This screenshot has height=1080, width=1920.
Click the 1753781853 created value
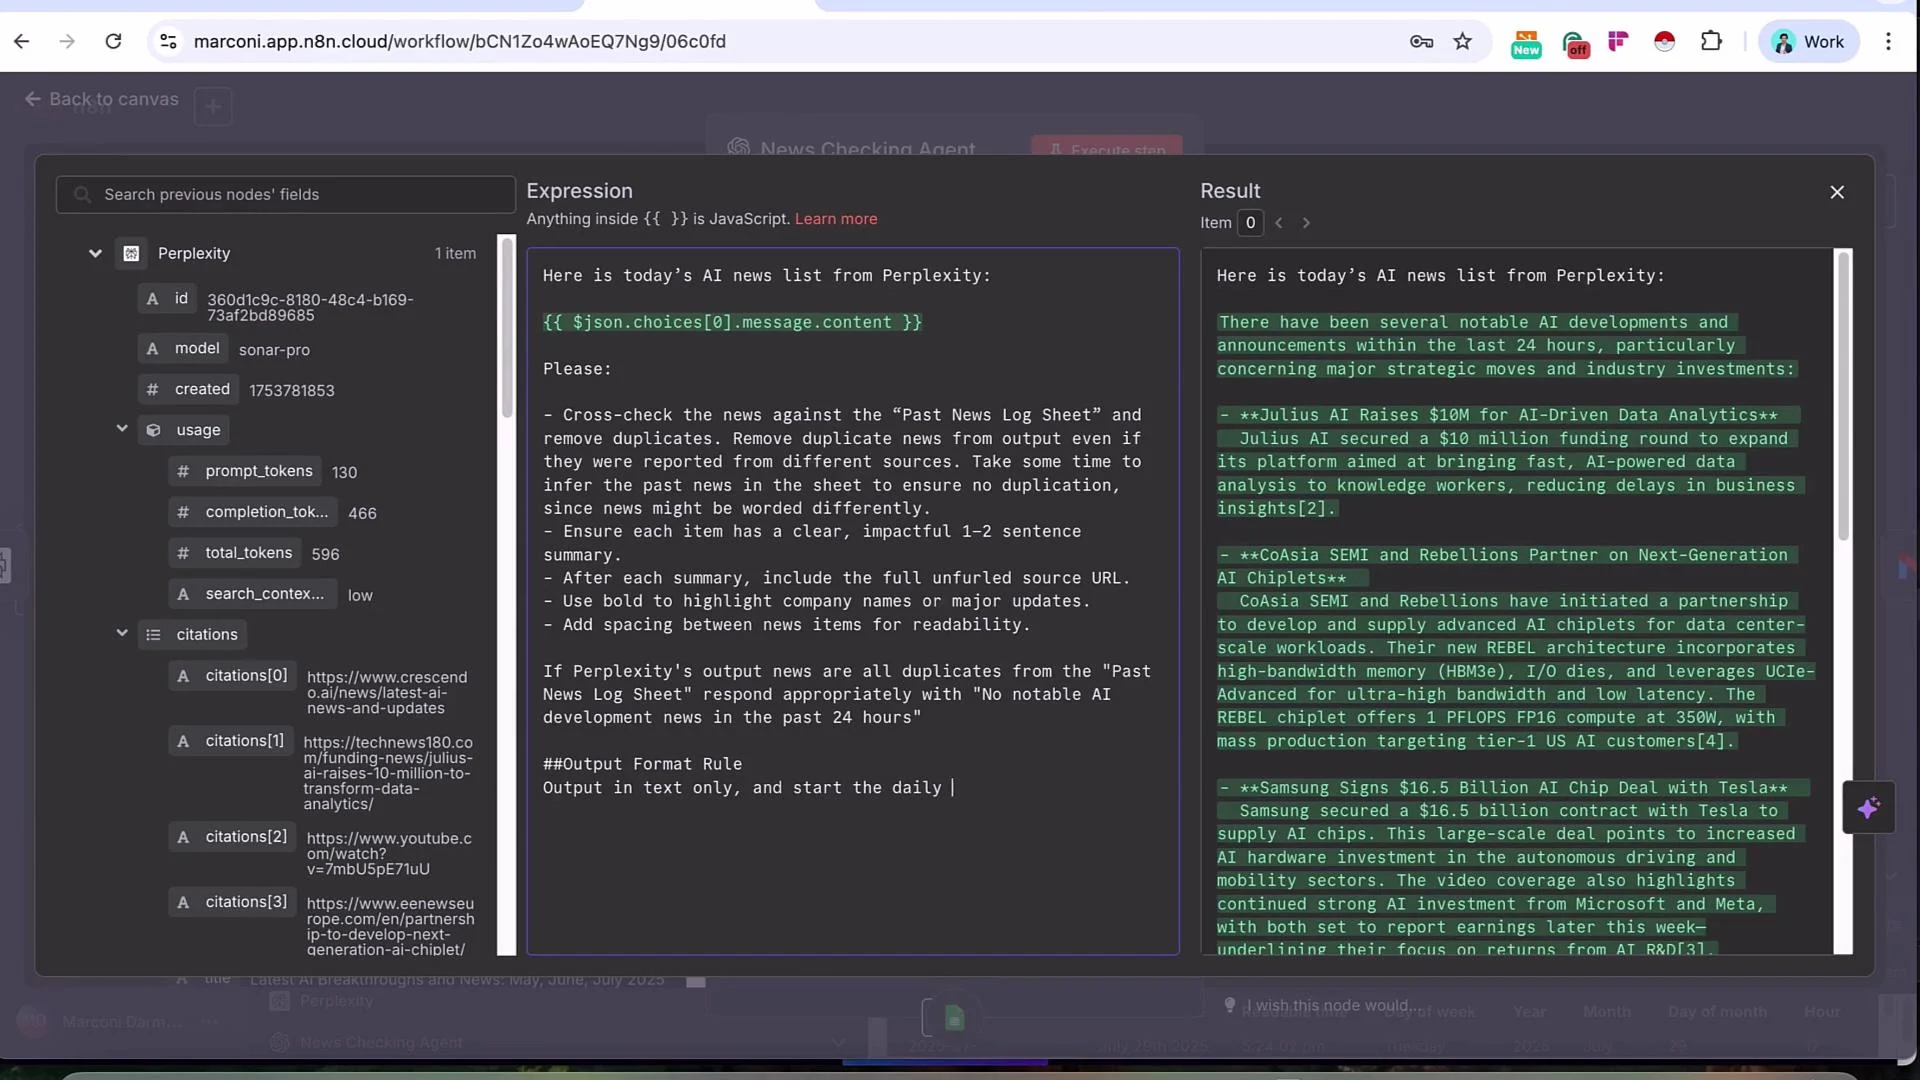pyautogui.click(x=292, y=391)
